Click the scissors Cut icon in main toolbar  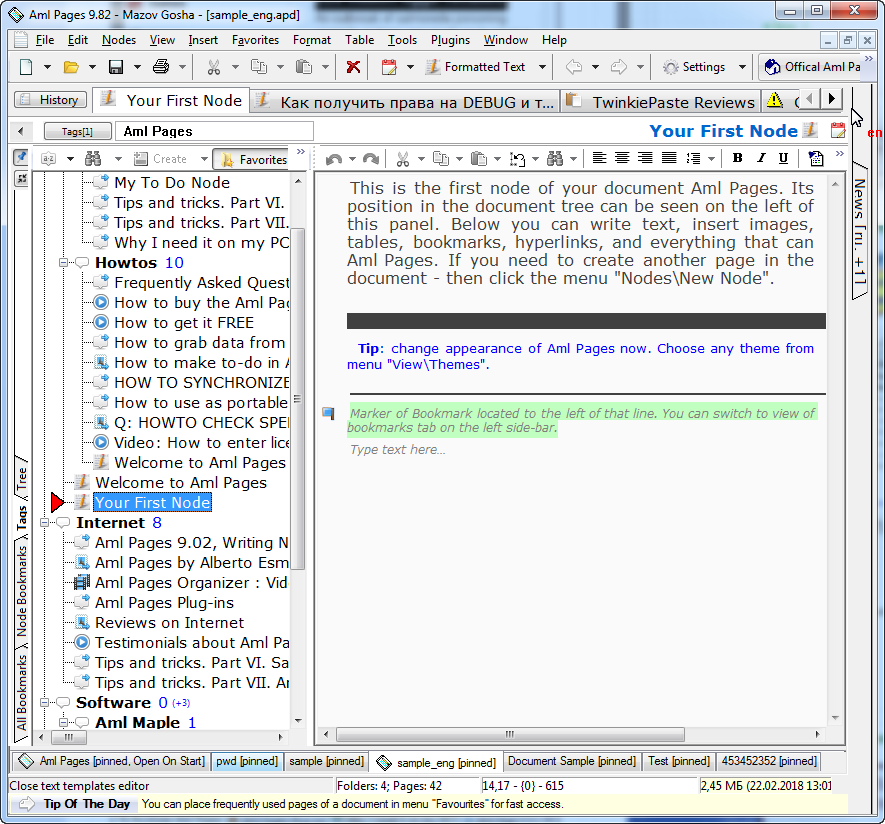click(213, 67)
